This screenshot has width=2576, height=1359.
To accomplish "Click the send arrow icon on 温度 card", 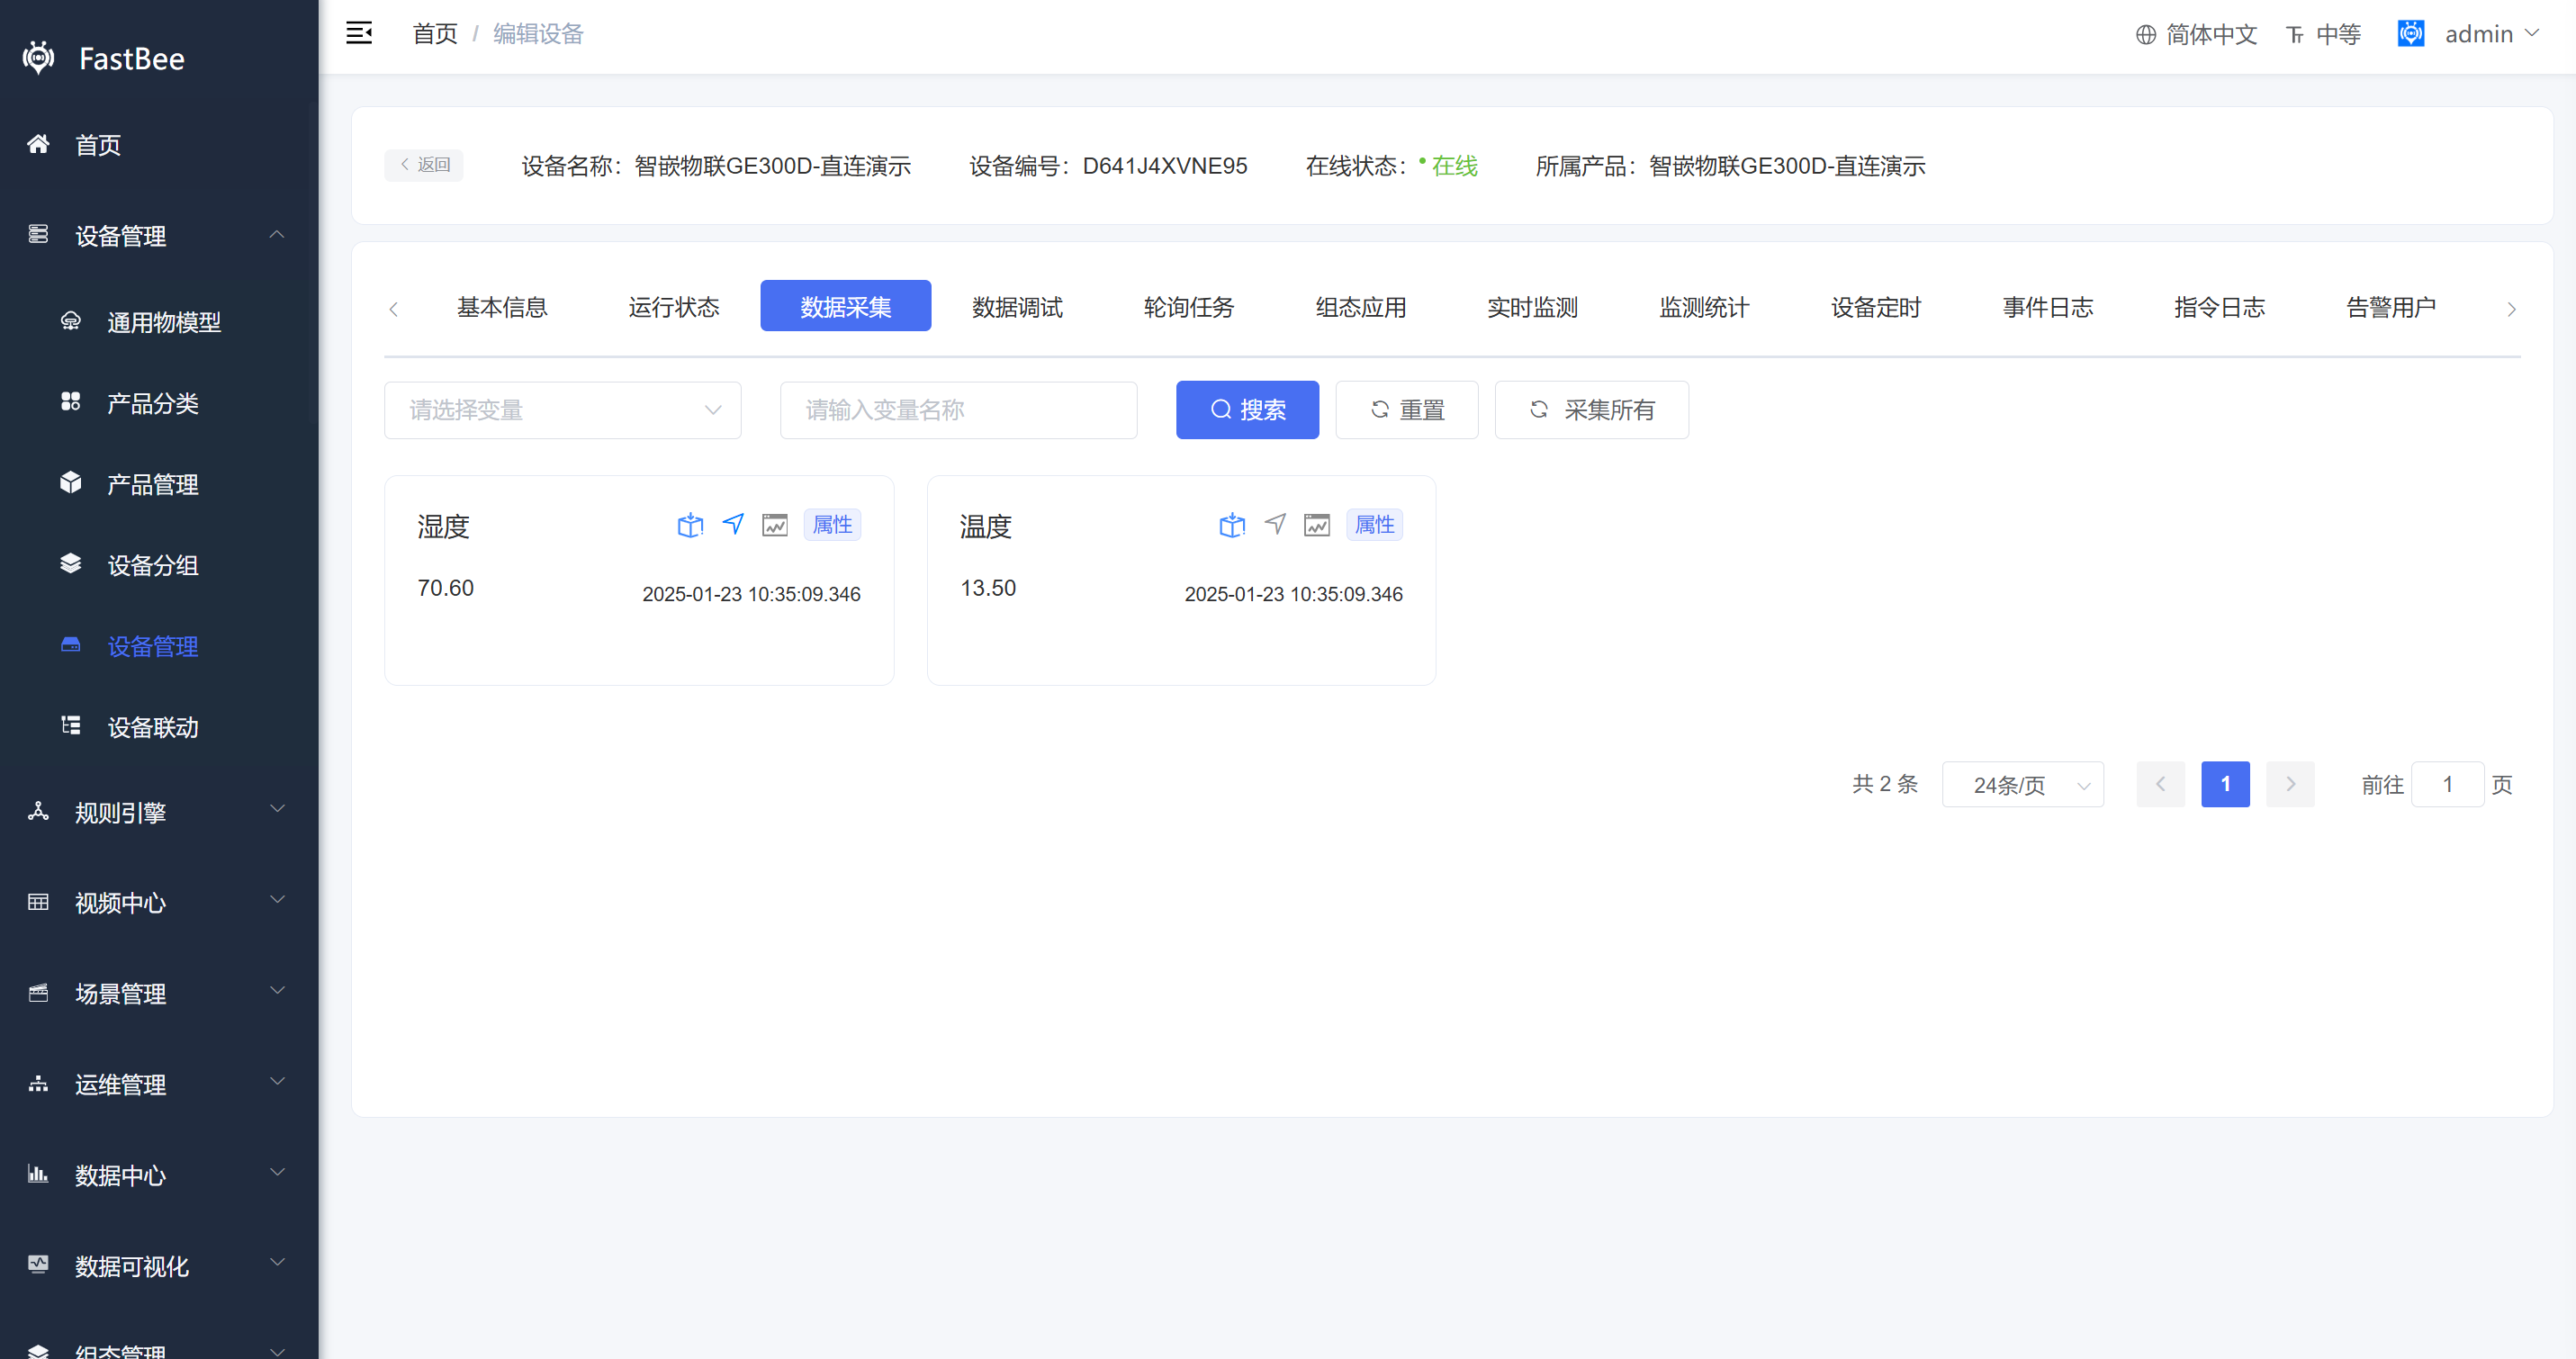I will (1275, 524).
